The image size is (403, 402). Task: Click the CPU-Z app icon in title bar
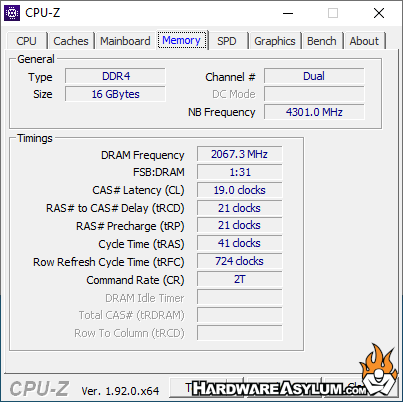[12, 13]
